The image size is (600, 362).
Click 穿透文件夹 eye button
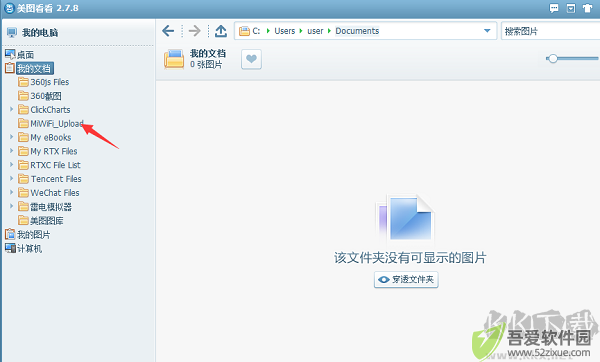pos(406,280)
